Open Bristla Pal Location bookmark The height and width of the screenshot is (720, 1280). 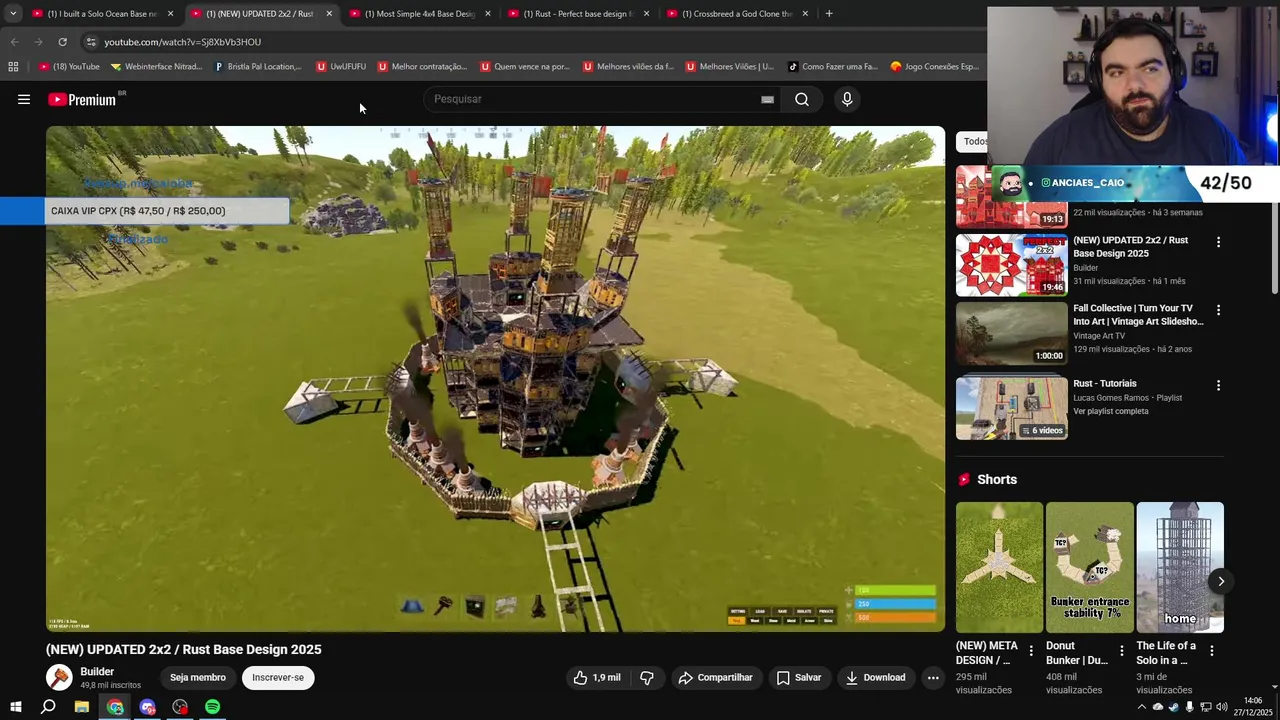[x=258, y=67]
